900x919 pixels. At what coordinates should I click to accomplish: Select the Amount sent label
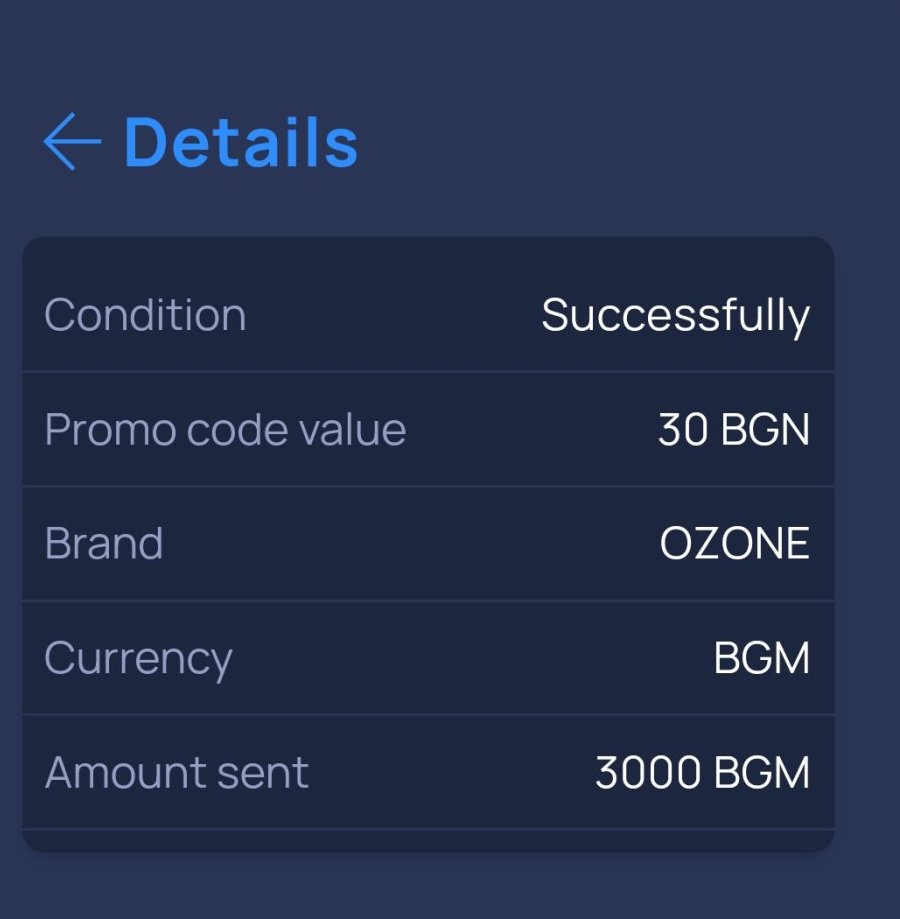tap(177, 773)
